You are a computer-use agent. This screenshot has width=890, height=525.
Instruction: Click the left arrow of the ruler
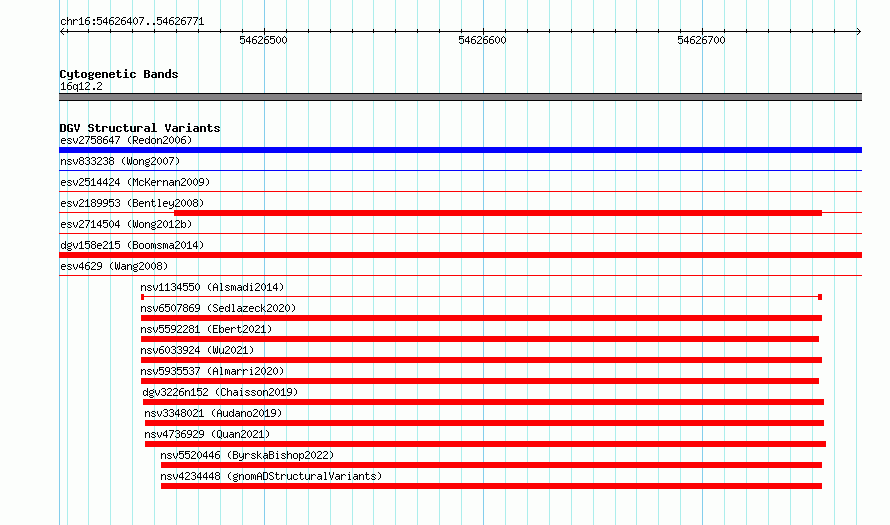point(63,32)
